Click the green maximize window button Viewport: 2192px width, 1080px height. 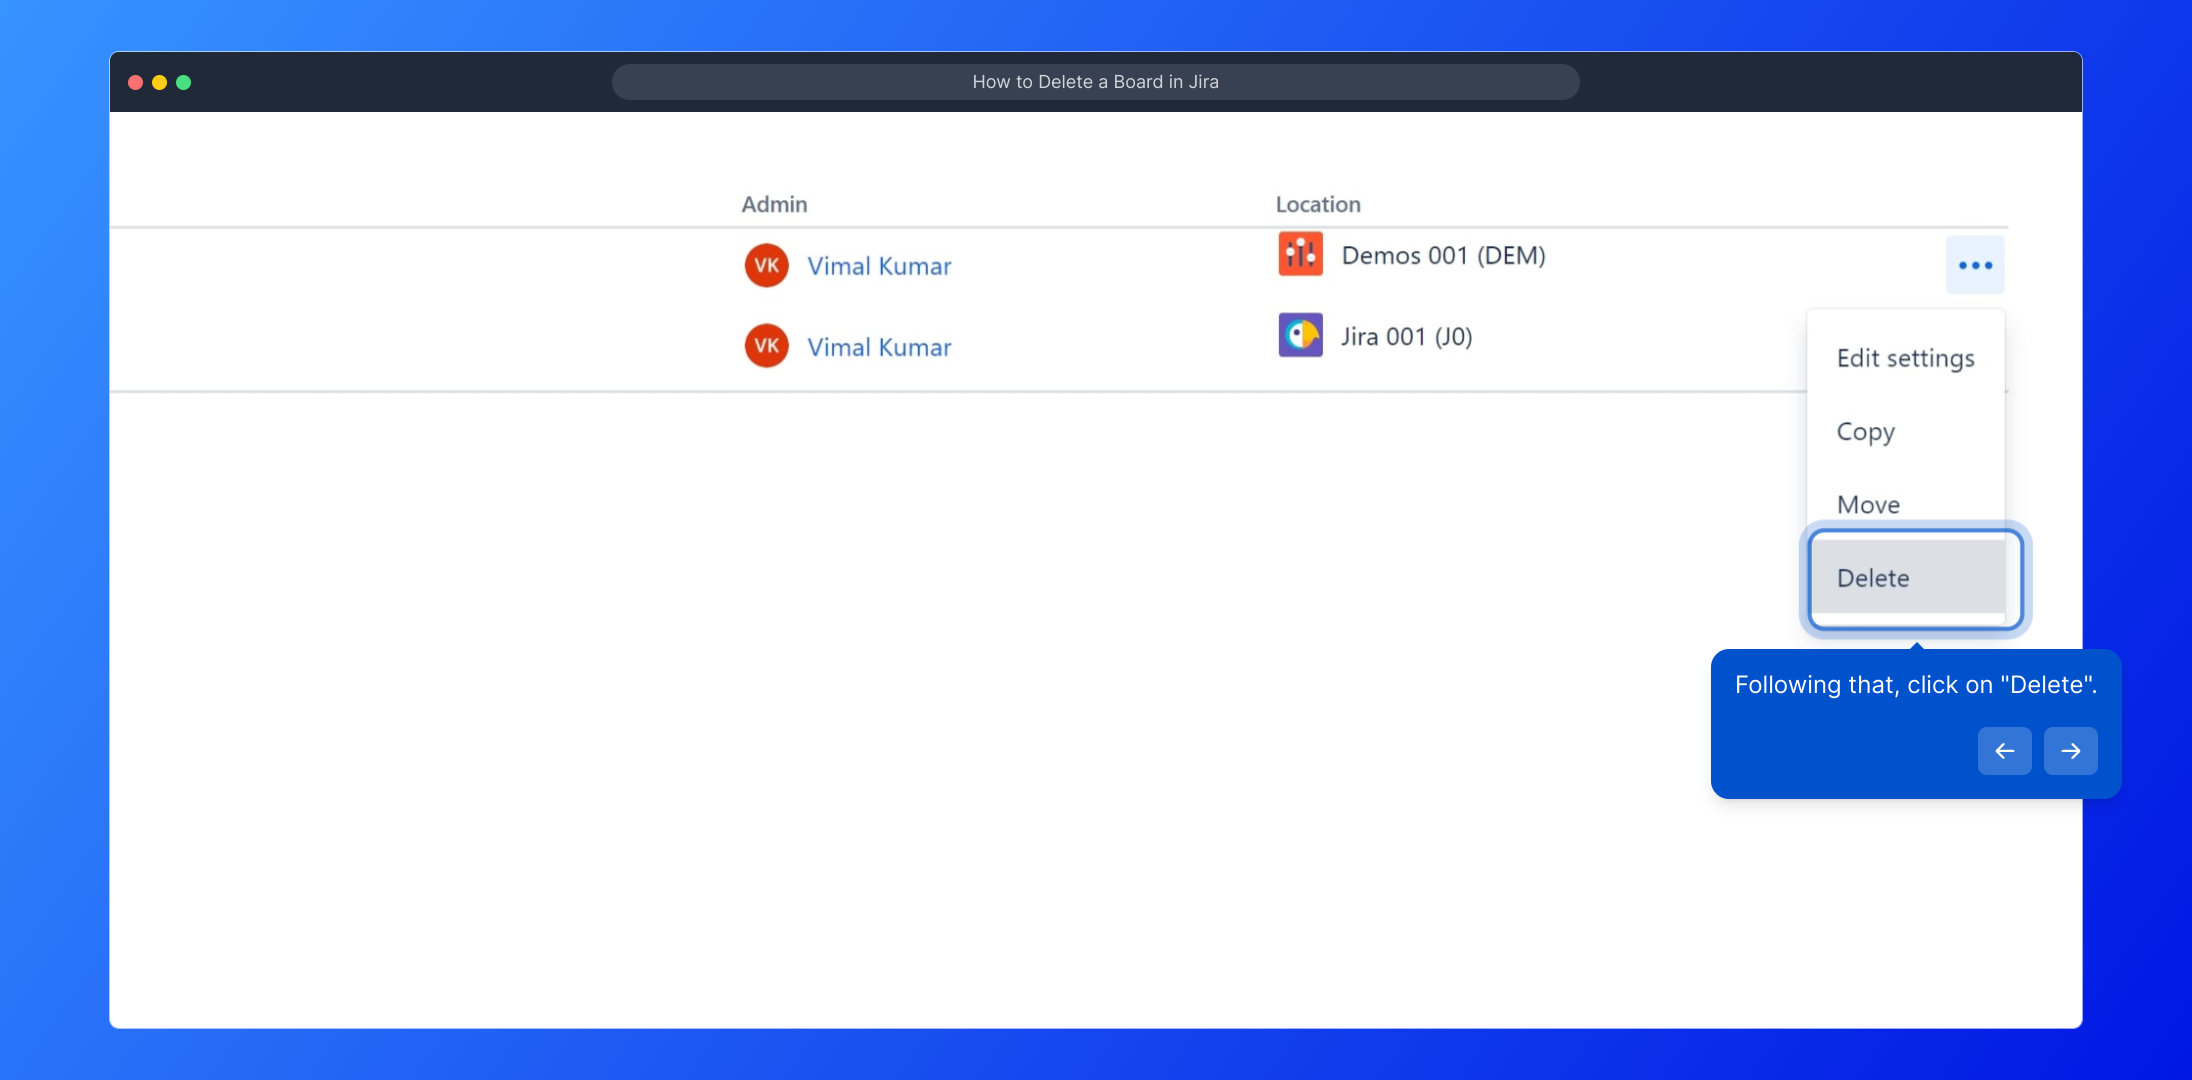click(183, 82)
